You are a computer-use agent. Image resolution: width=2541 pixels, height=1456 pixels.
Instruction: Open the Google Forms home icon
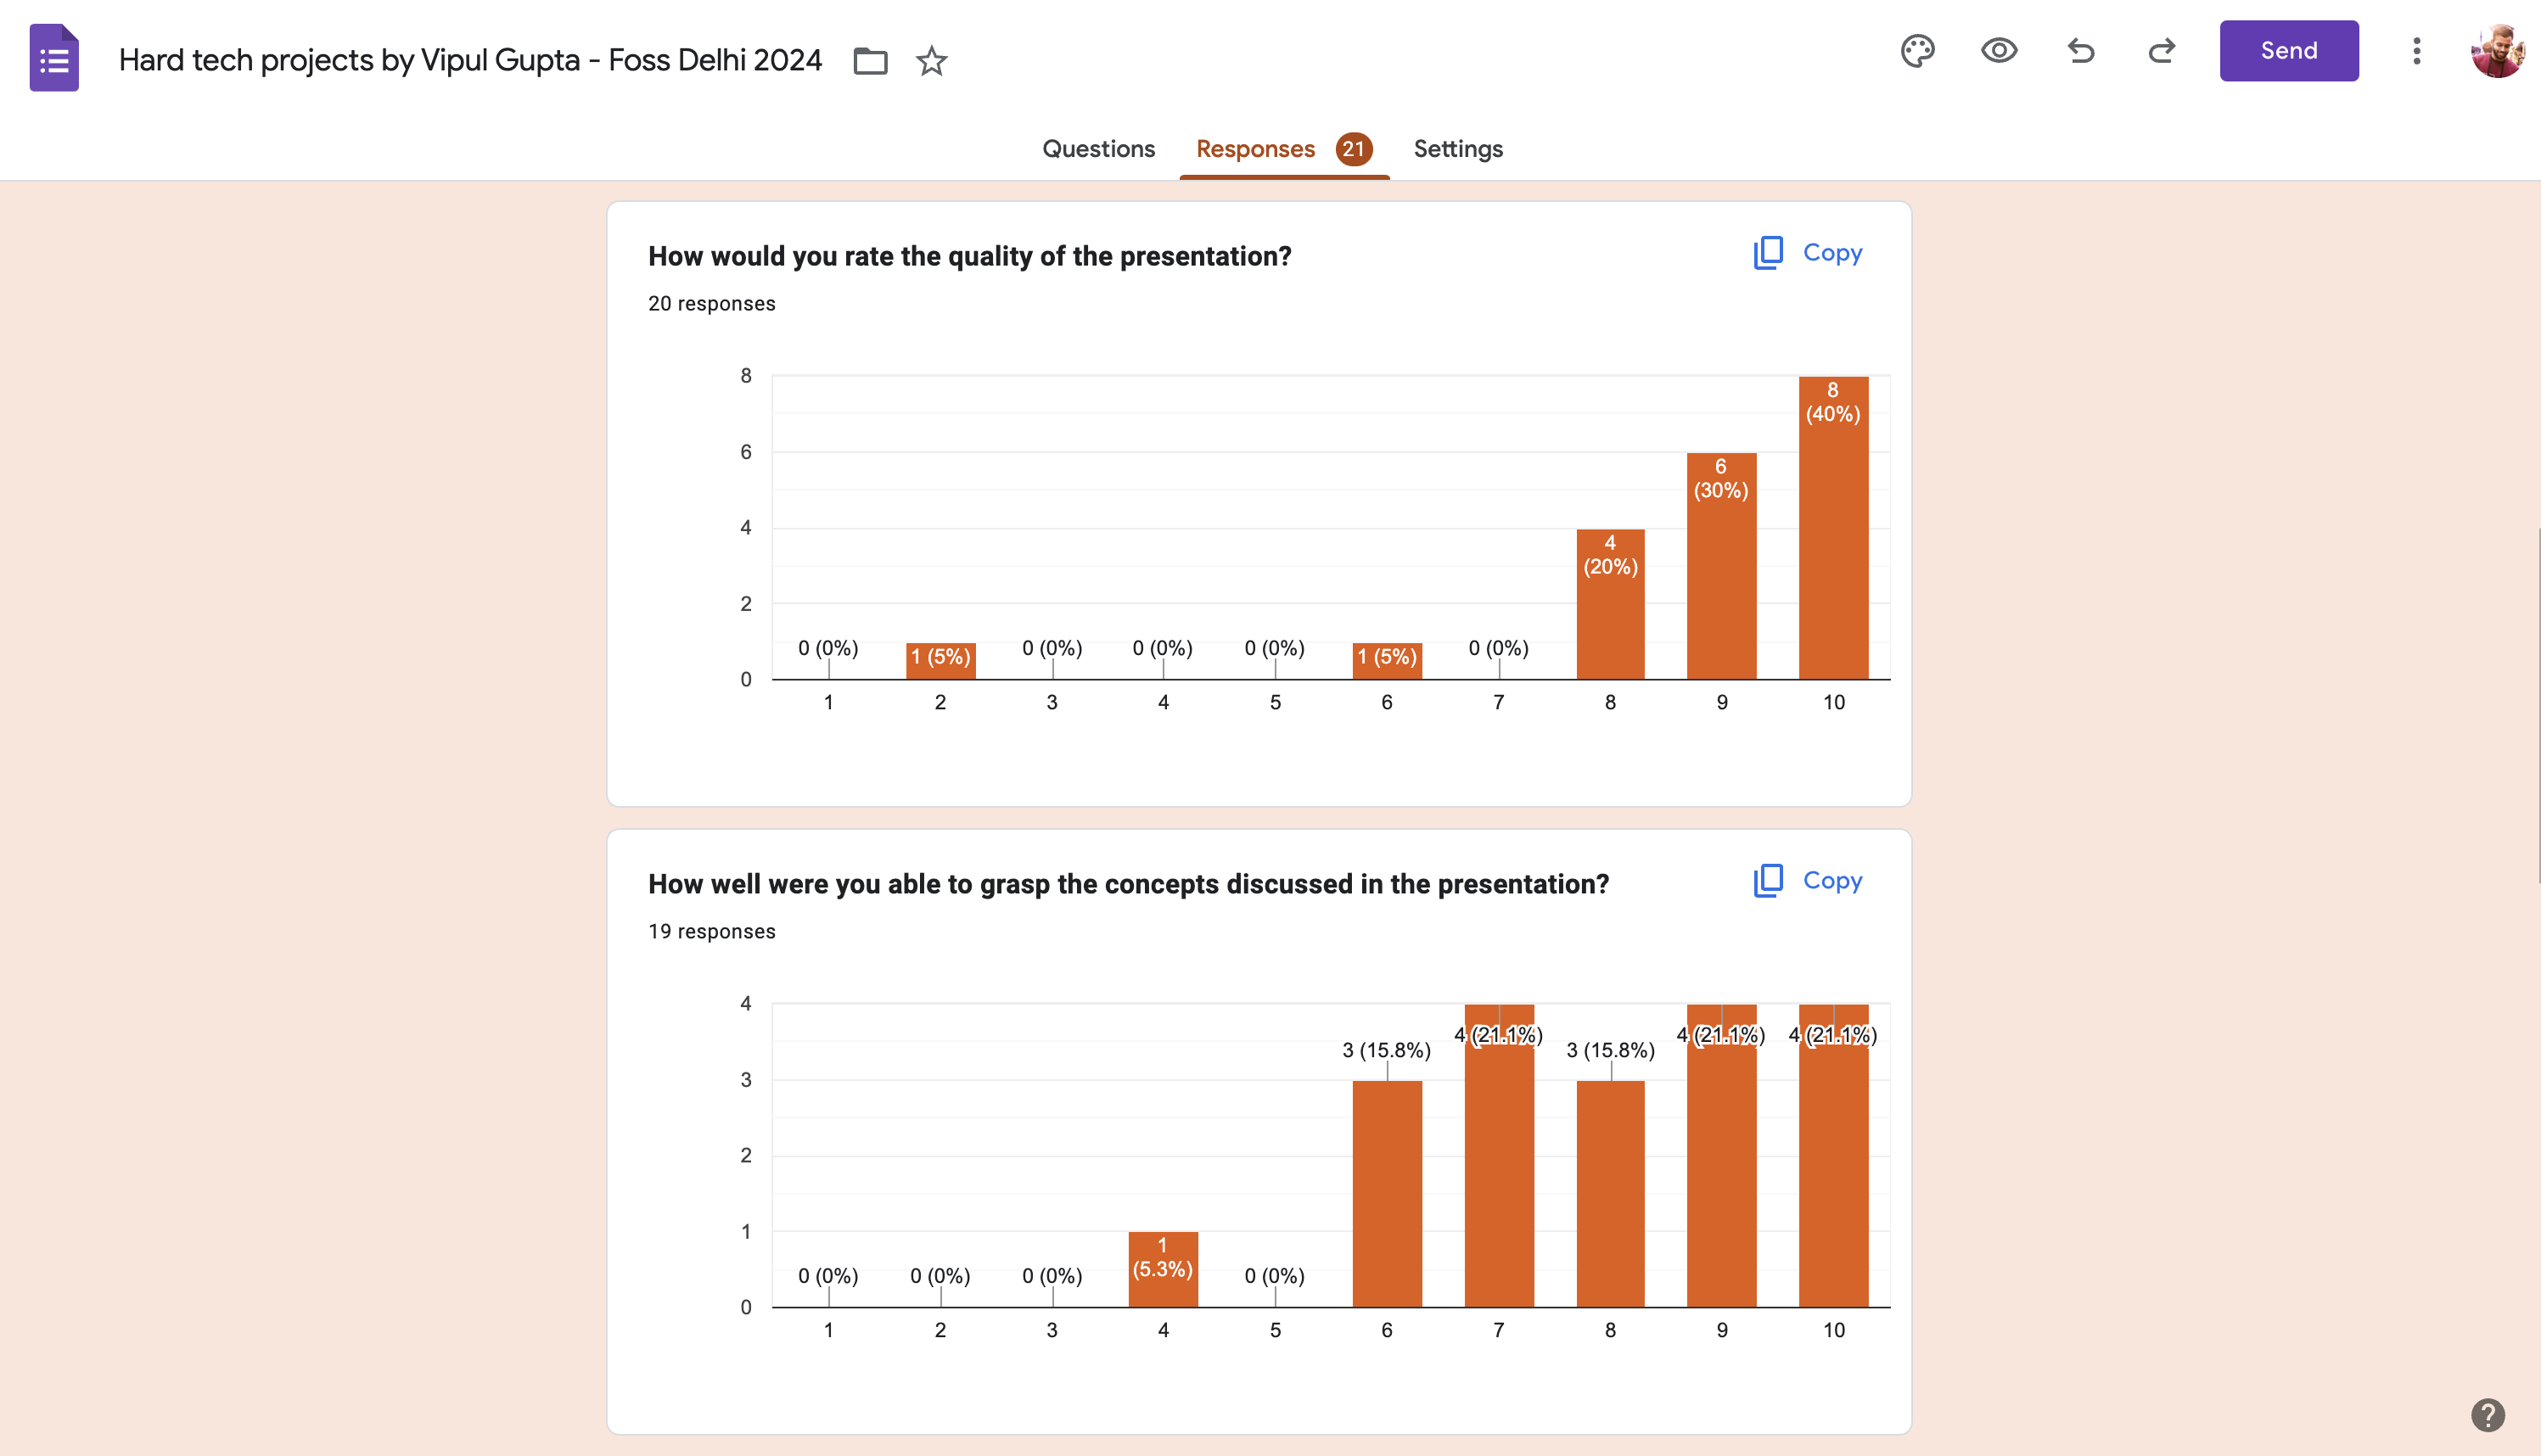(54, 58)
